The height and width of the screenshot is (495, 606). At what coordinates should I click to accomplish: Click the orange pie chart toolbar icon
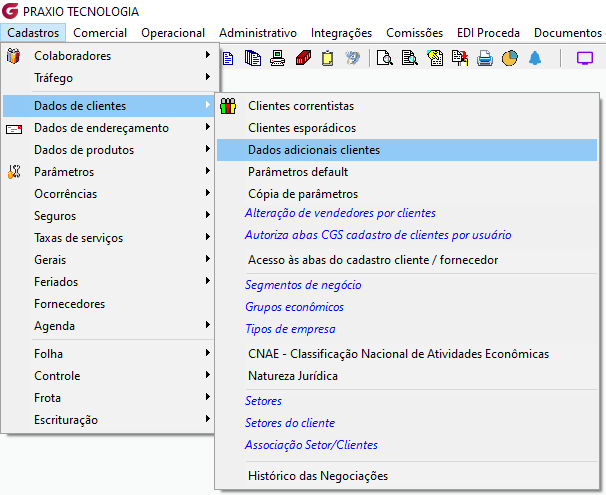tap(510, 58)
